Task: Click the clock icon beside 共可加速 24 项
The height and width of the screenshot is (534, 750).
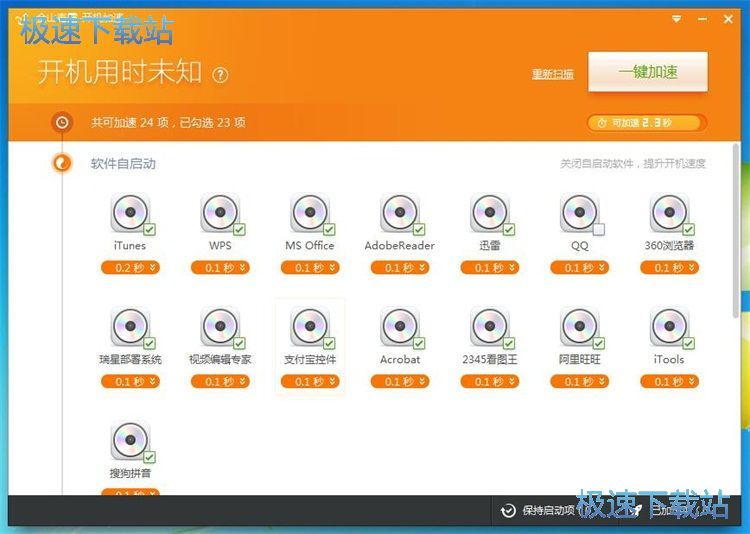Action: coord(62,122)
